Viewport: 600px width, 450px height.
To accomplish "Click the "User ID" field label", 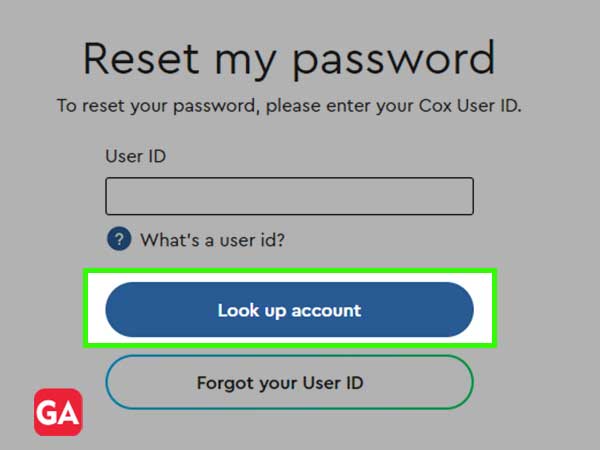I will click(135, 156).
